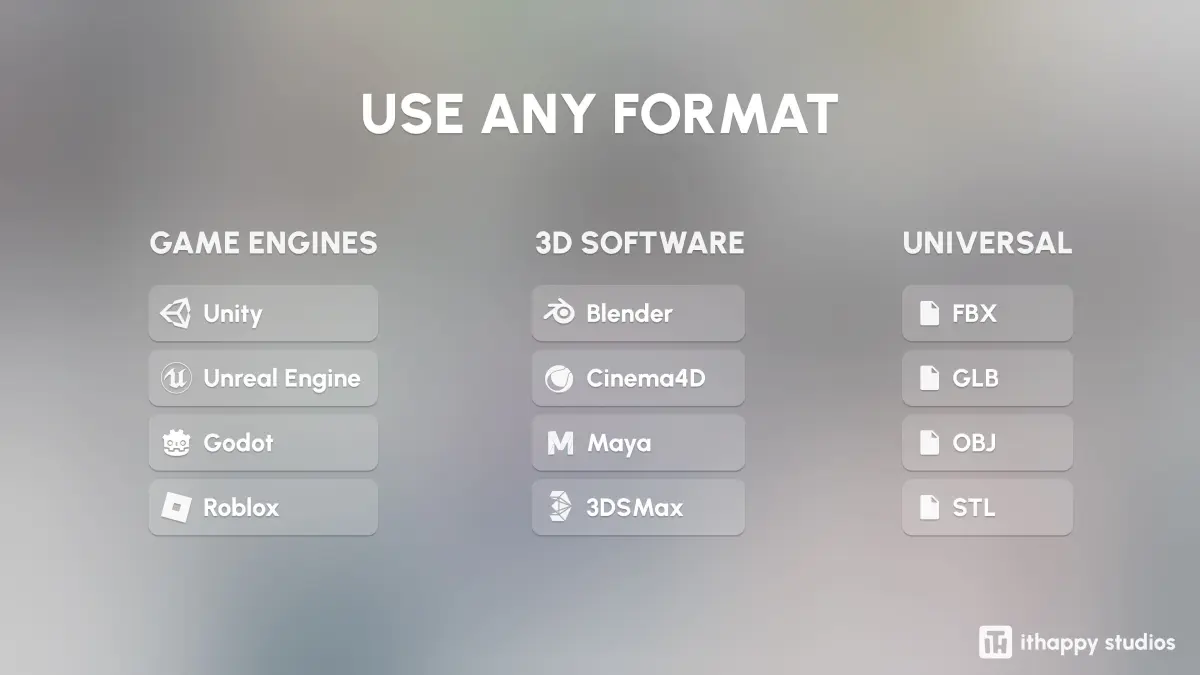Screen dimensions: 1200x675
Task: Click the ithappy studios logo
Action: pos(995,642)
